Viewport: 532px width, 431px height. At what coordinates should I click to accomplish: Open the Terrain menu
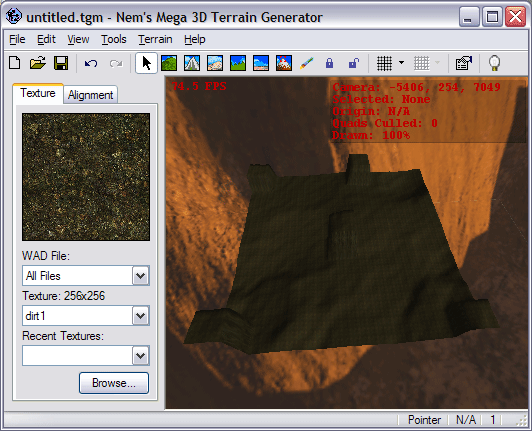pyautogui.click(x=155, y=39)
